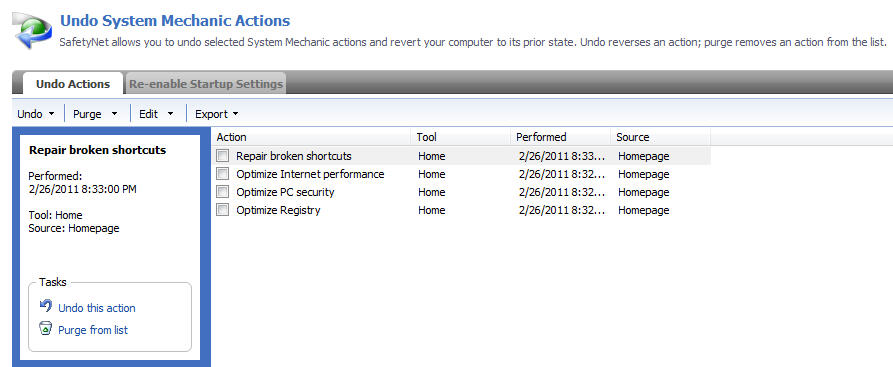This screenshot has height=367, width=893.
Task: Sort list by Performed column header
Action: (561, 137)
